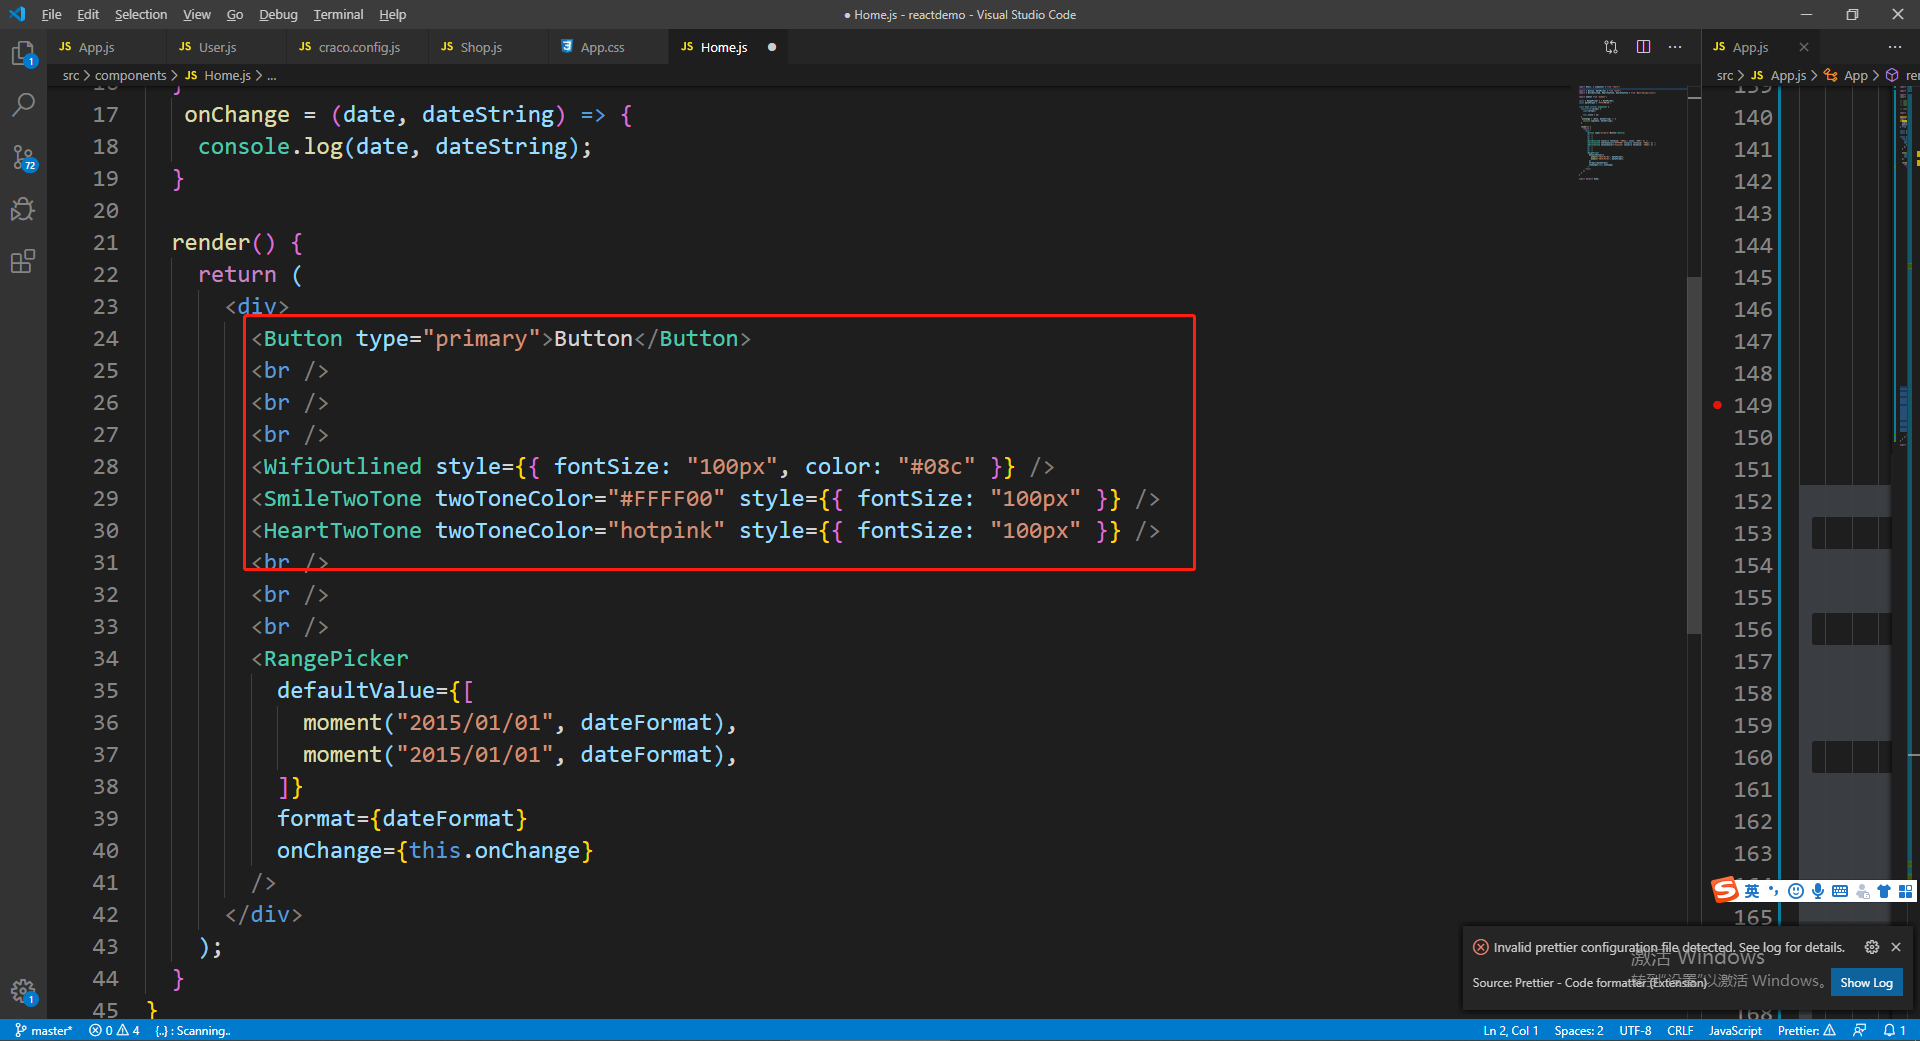
Task: Click App class breadcrumb in right editor
Action: 1846,75
